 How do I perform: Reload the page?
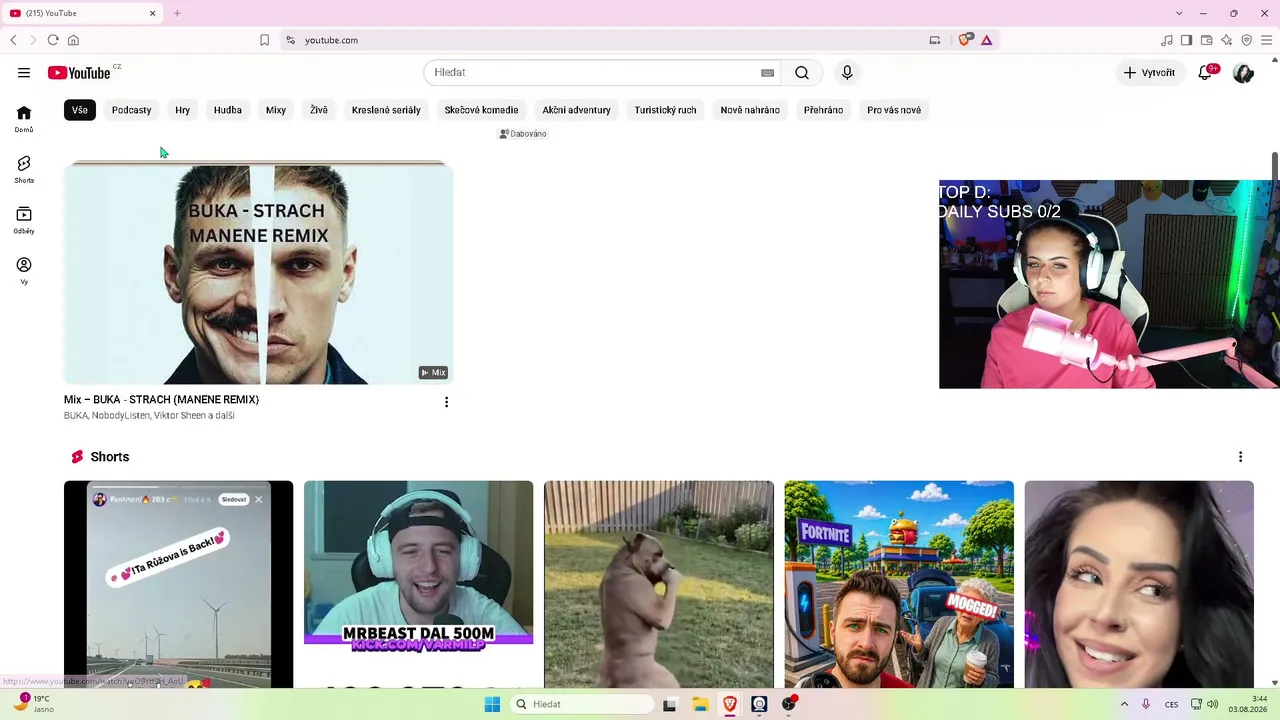(x=53, y=40)
